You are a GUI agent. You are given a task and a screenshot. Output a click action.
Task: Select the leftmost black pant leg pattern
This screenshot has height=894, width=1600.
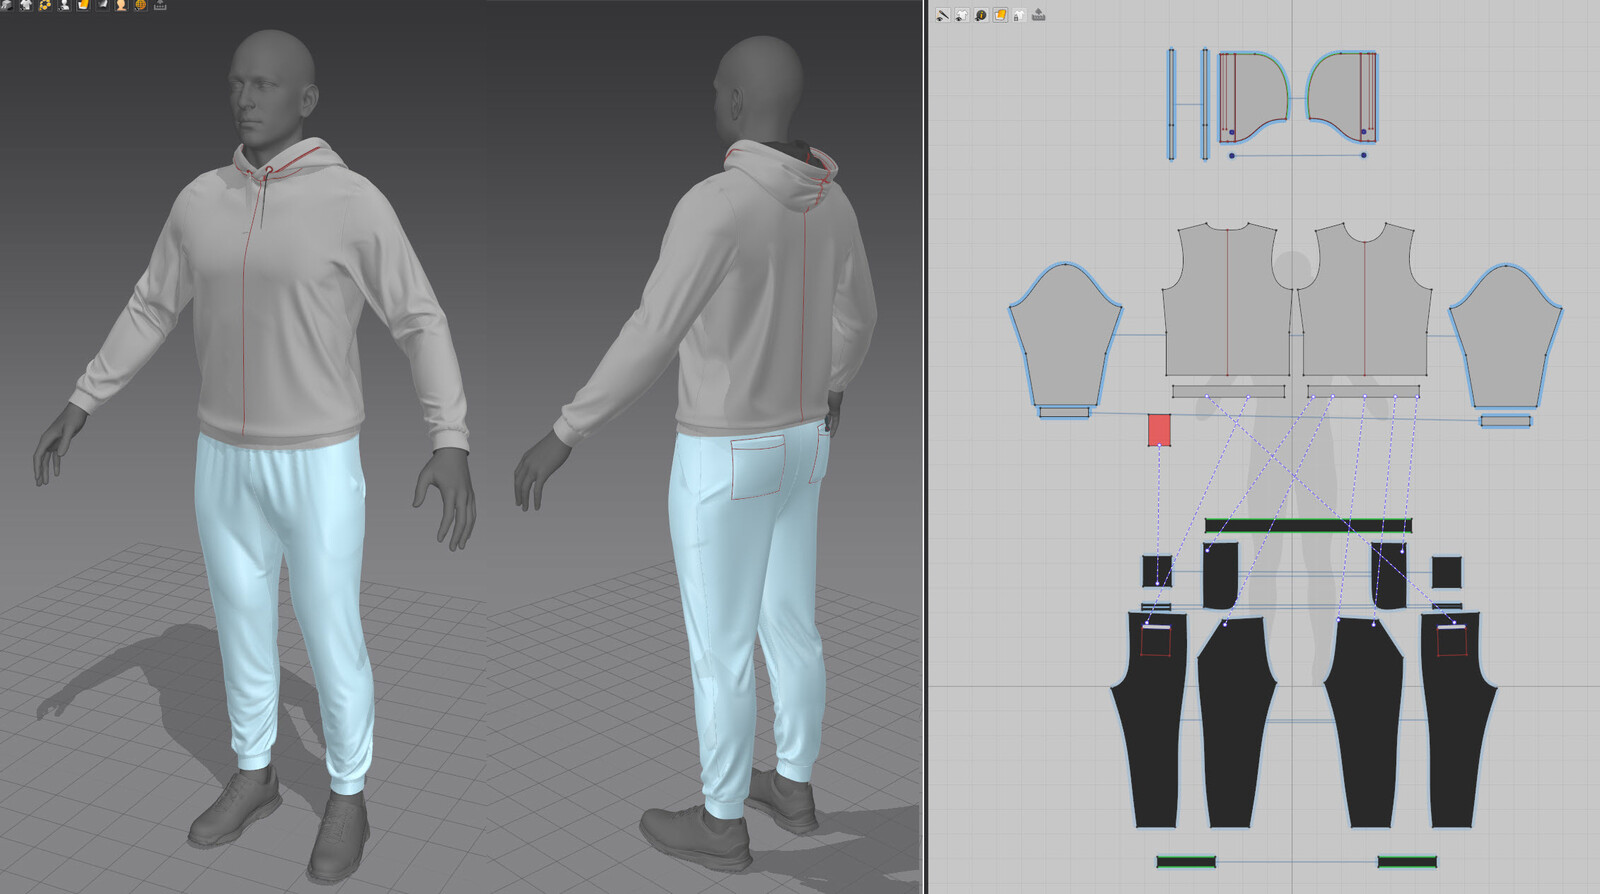(1150, 720)
